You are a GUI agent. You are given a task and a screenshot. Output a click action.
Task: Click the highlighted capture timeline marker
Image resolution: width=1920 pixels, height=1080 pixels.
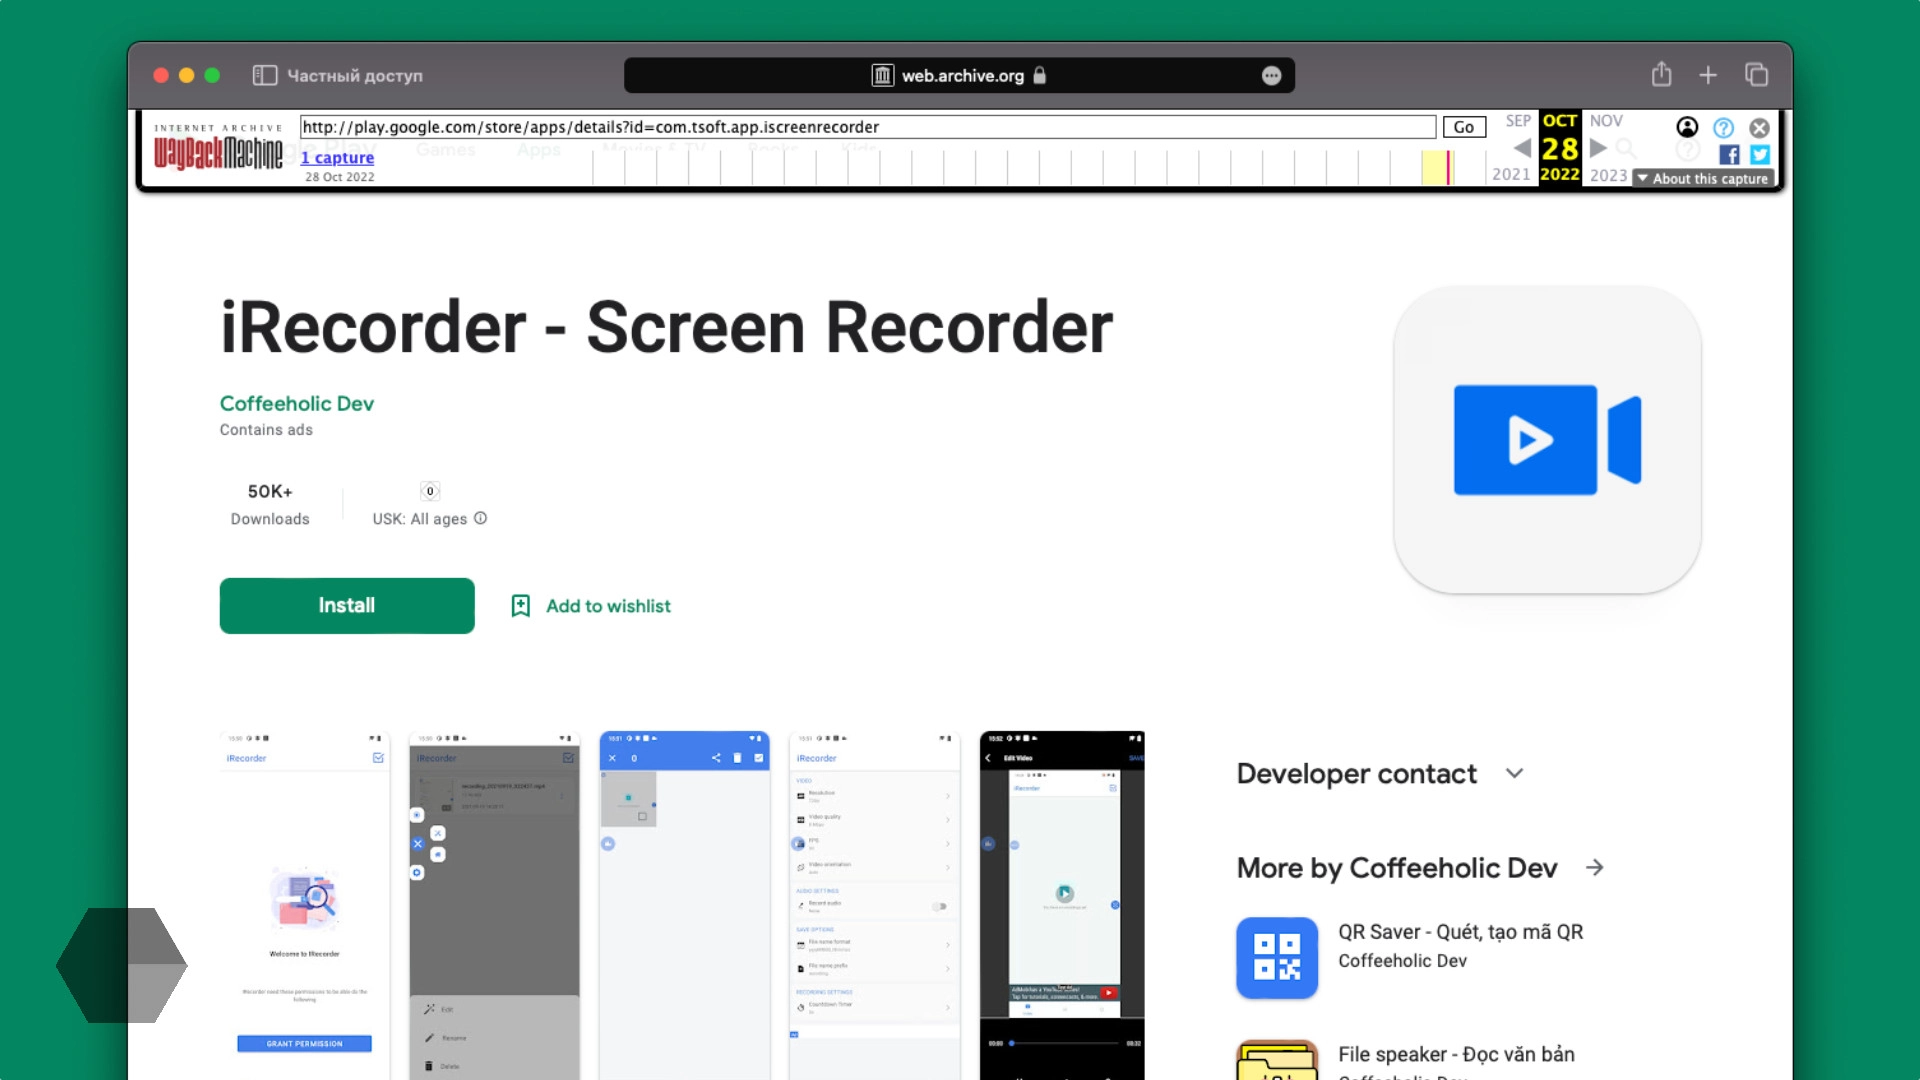pos(1447,166)
